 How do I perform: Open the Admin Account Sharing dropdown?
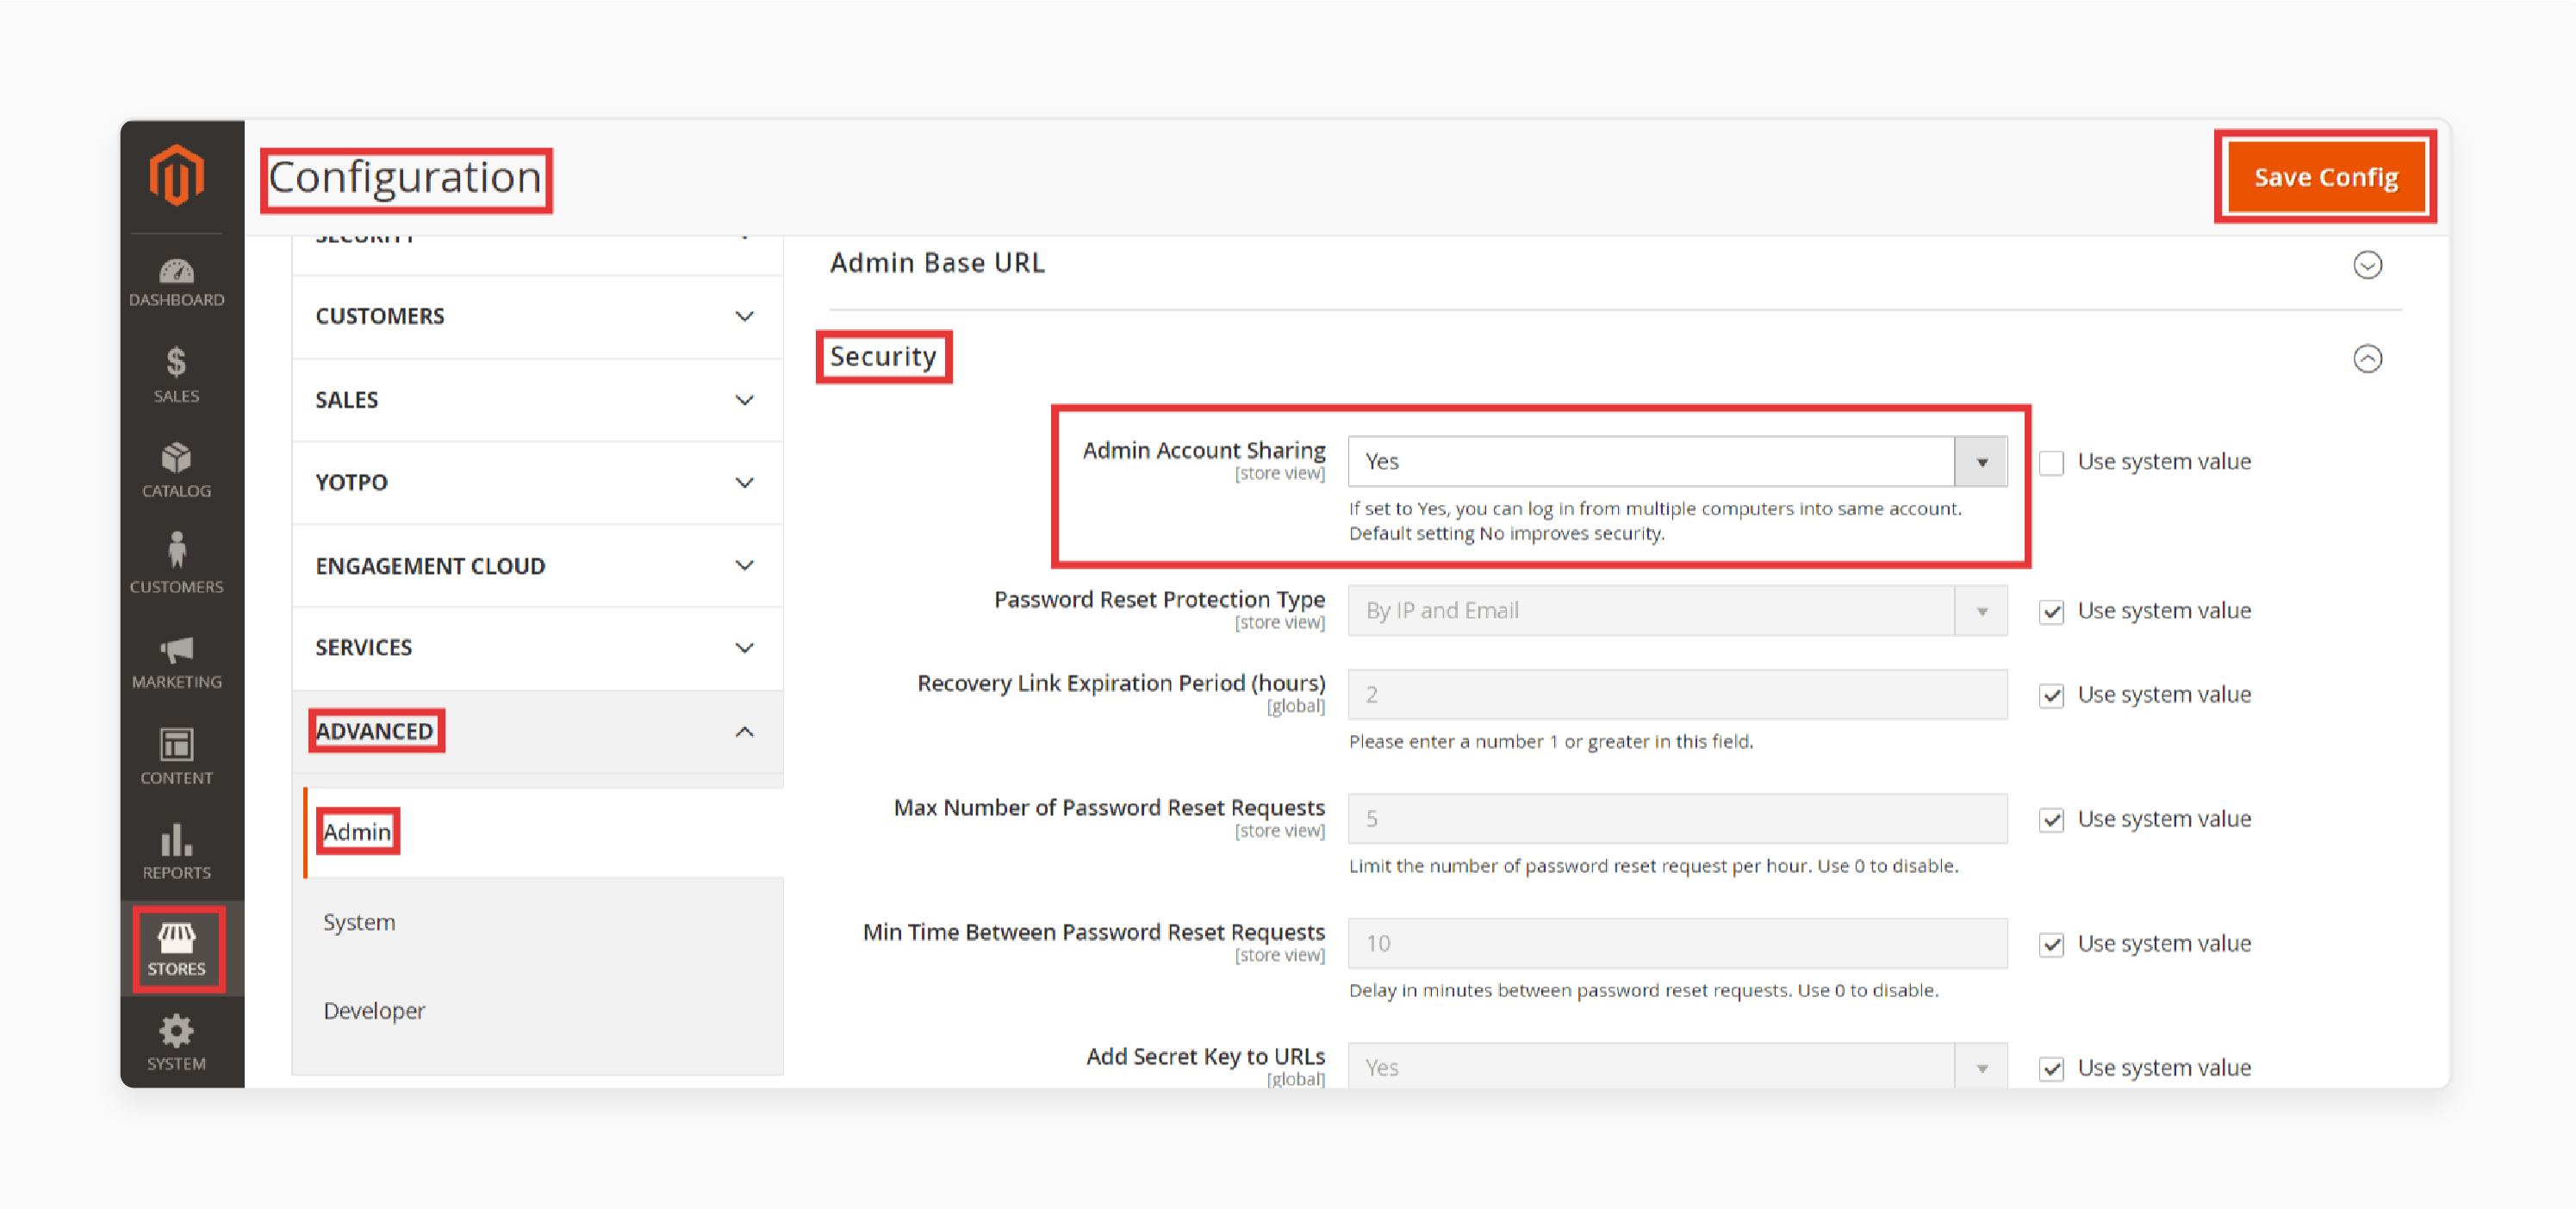click(x=1677, y=462)
